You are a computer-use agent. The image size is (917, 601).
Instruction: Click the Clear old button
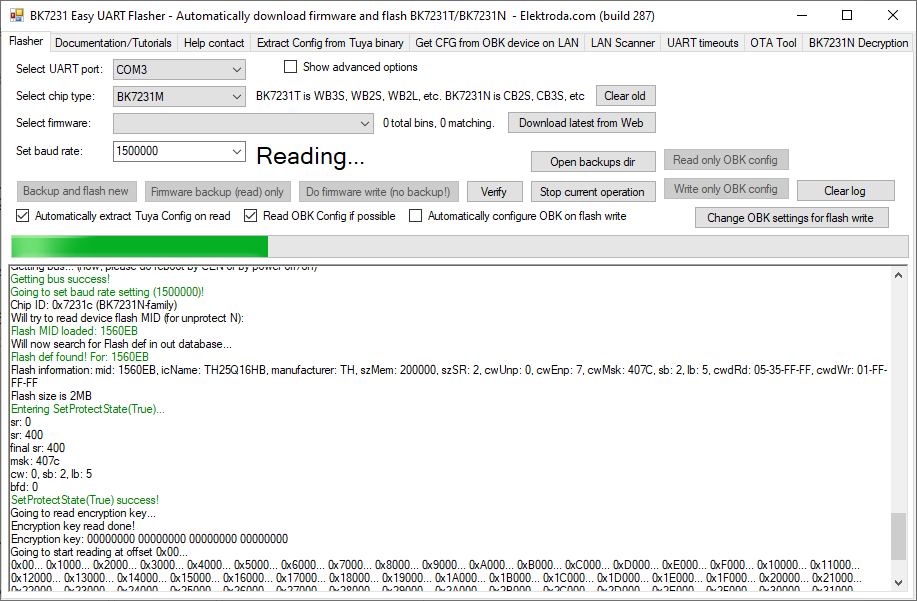tap(625, 96)
